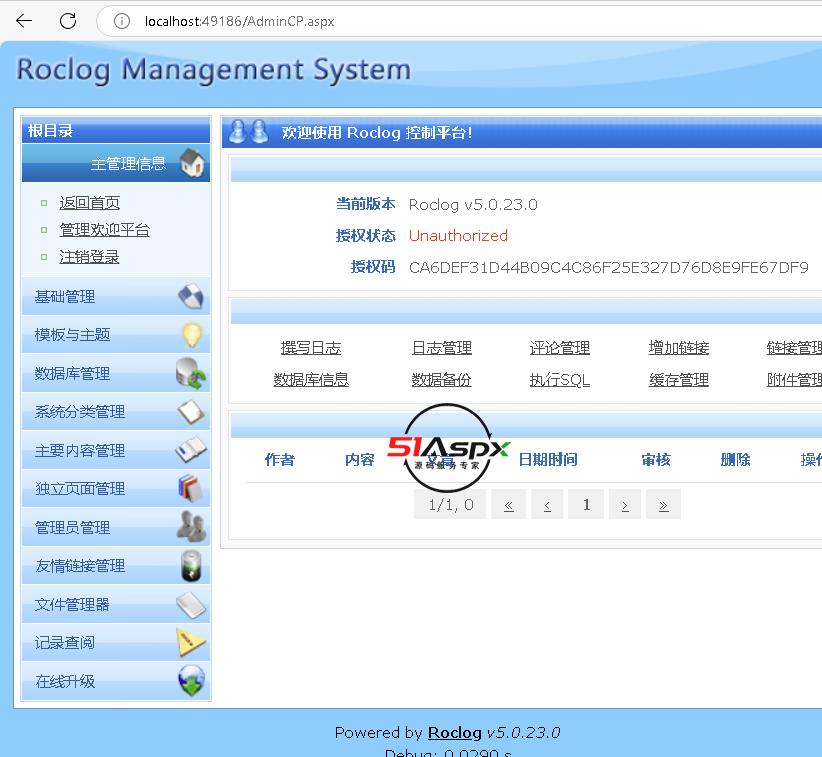Viewport: 822px width, 757px height.
Task: Expand the 独立页面管理 sidebar section
Action: point(116,489)
